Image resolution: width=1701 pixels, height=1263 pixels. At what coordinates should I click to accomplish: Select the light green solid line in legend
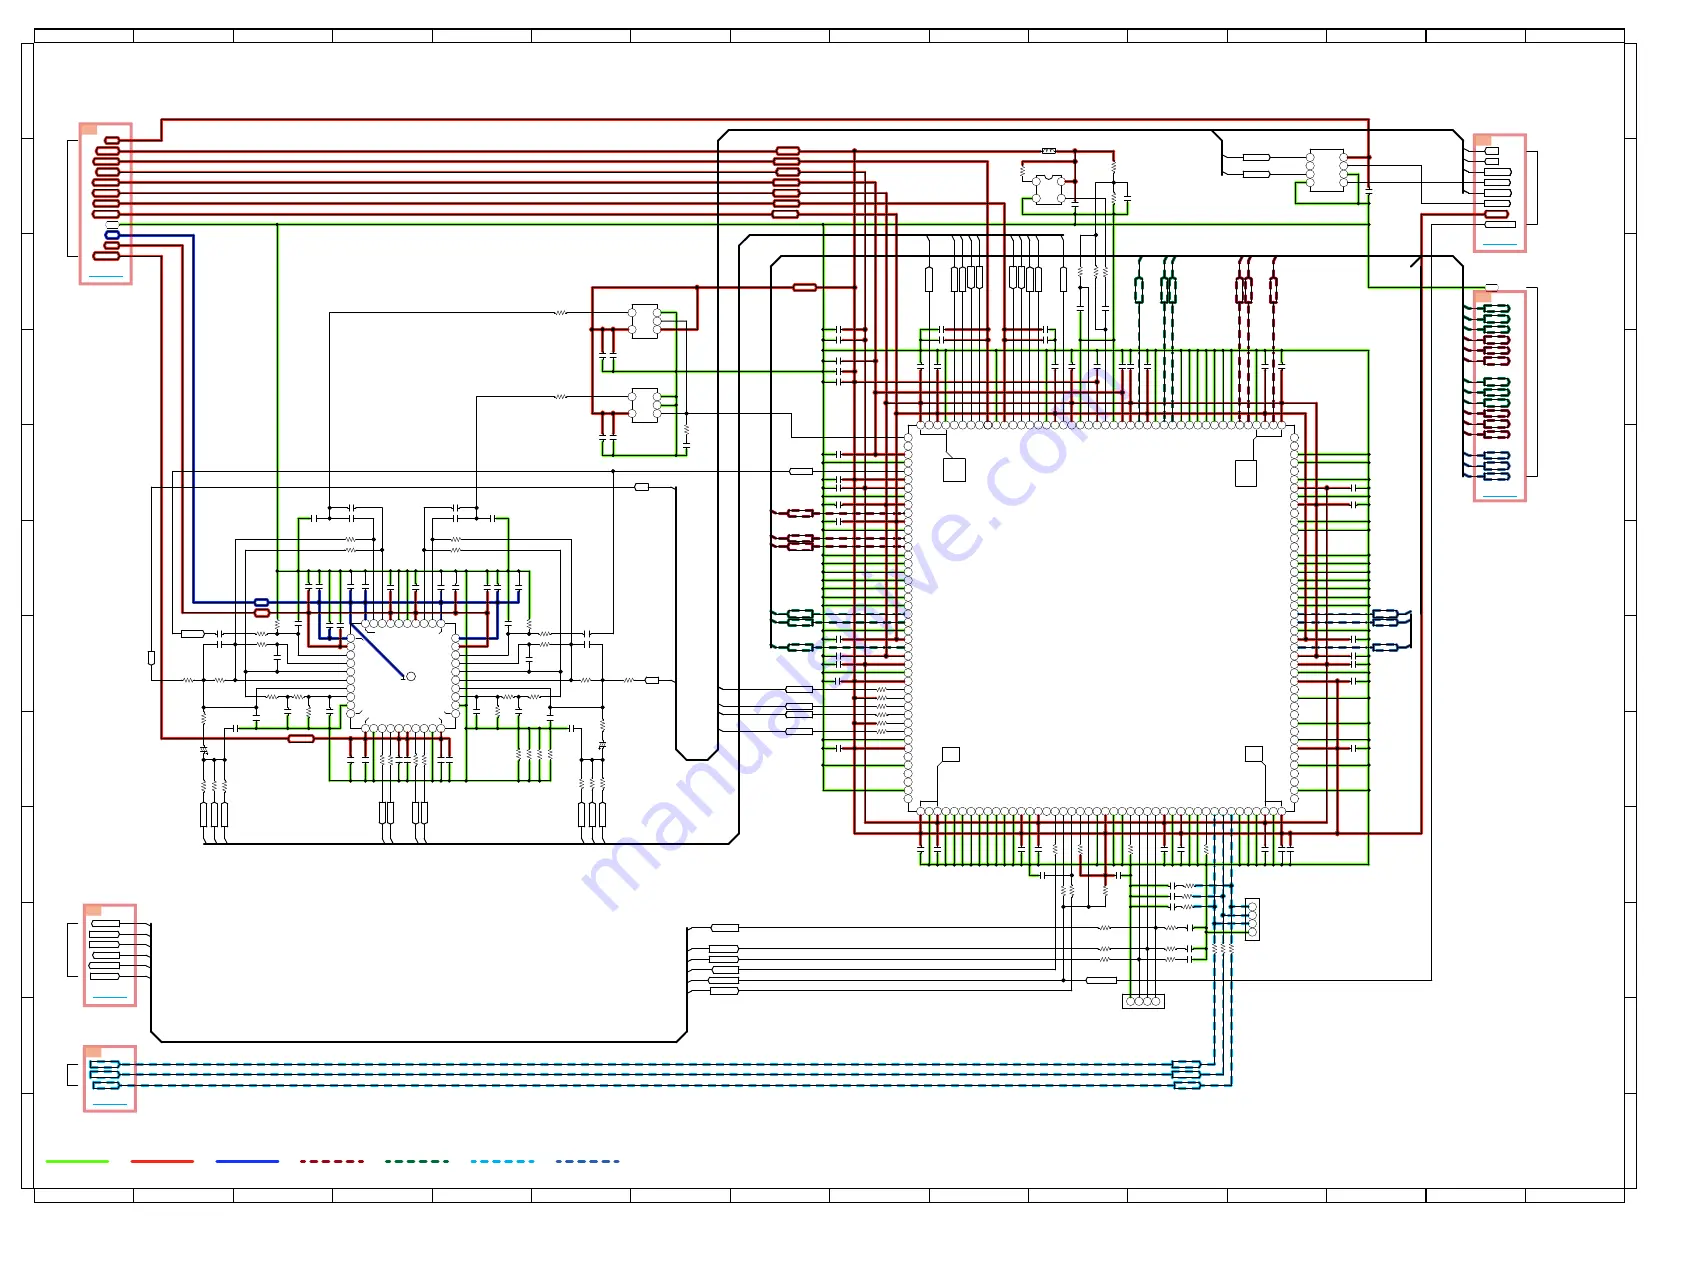click(x=77, y=1161)
